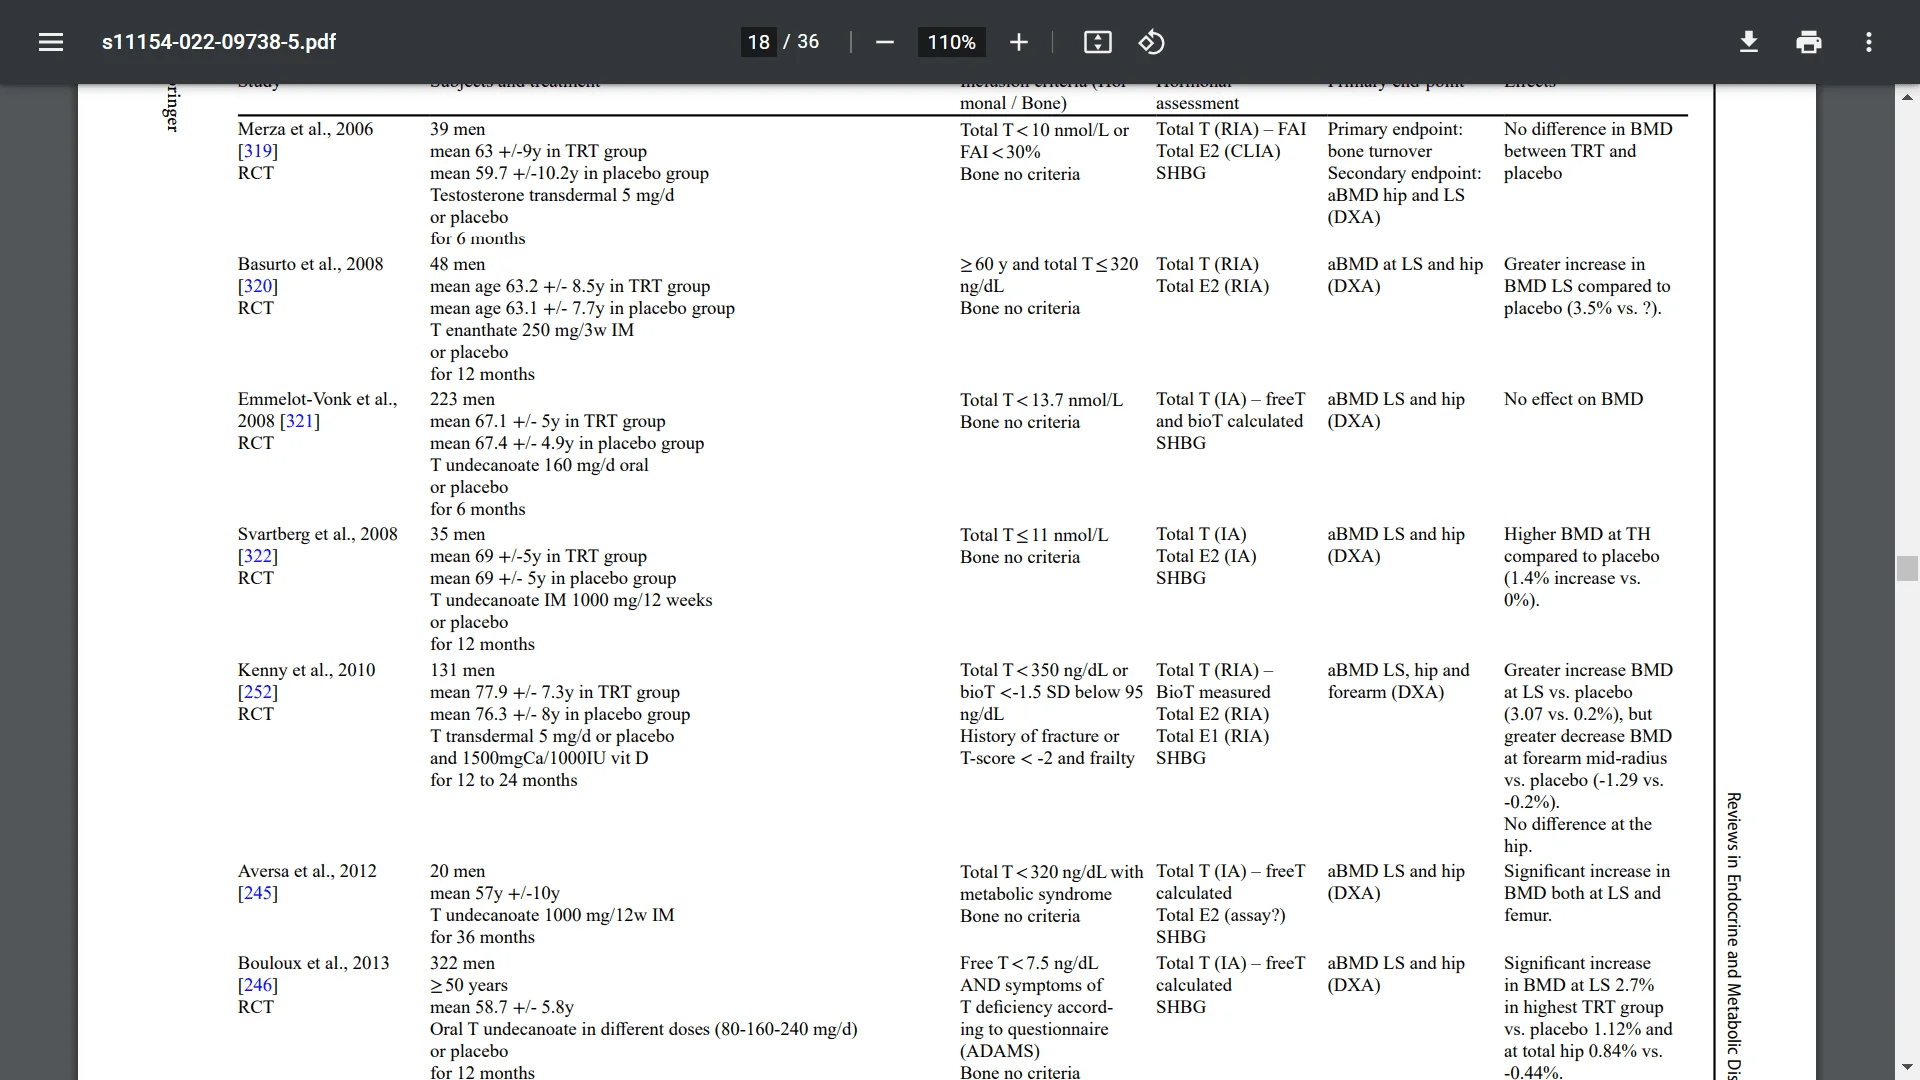Select reference link [319]
This screenshot has width=1920, height=1080.
coord(257,150)
